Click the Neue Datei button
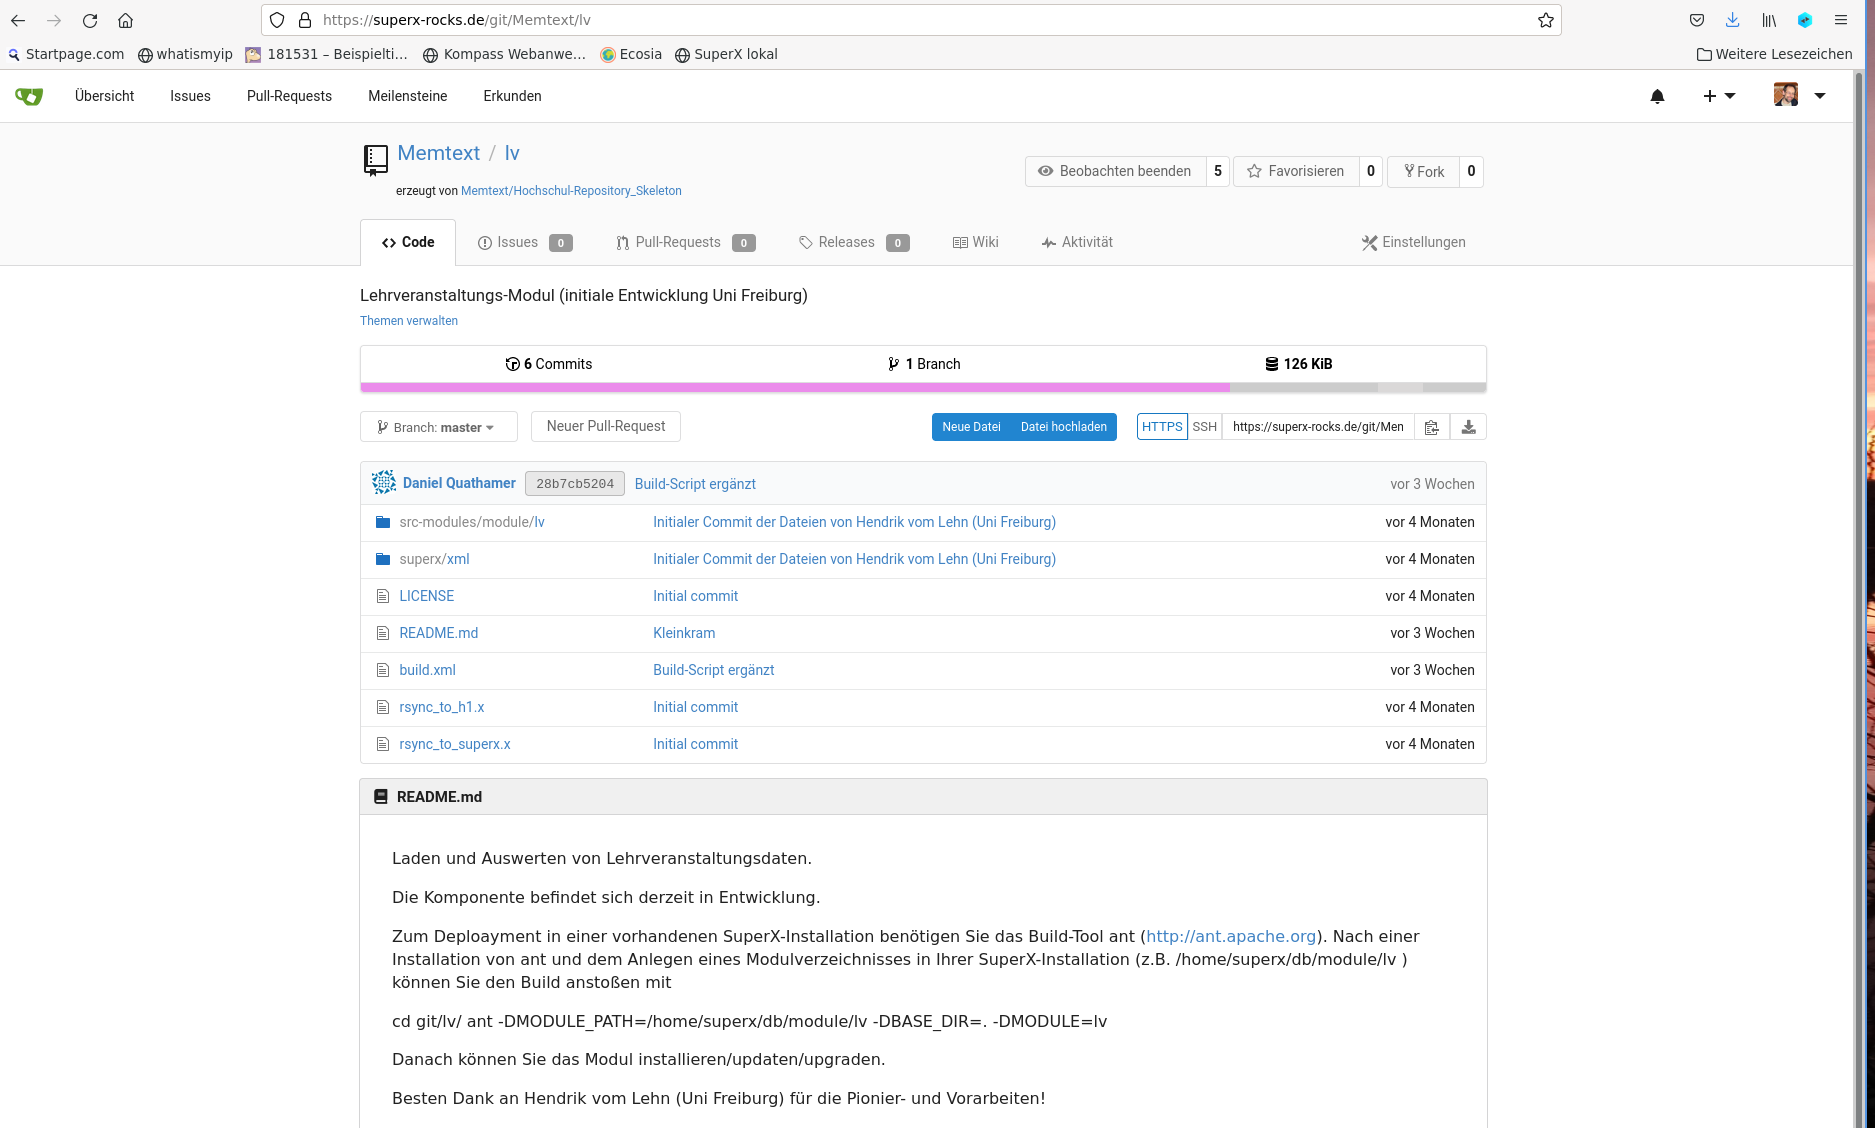The height and width of the screenshot is (1128, 1875). pyautogui.click(x=971, y=427)
